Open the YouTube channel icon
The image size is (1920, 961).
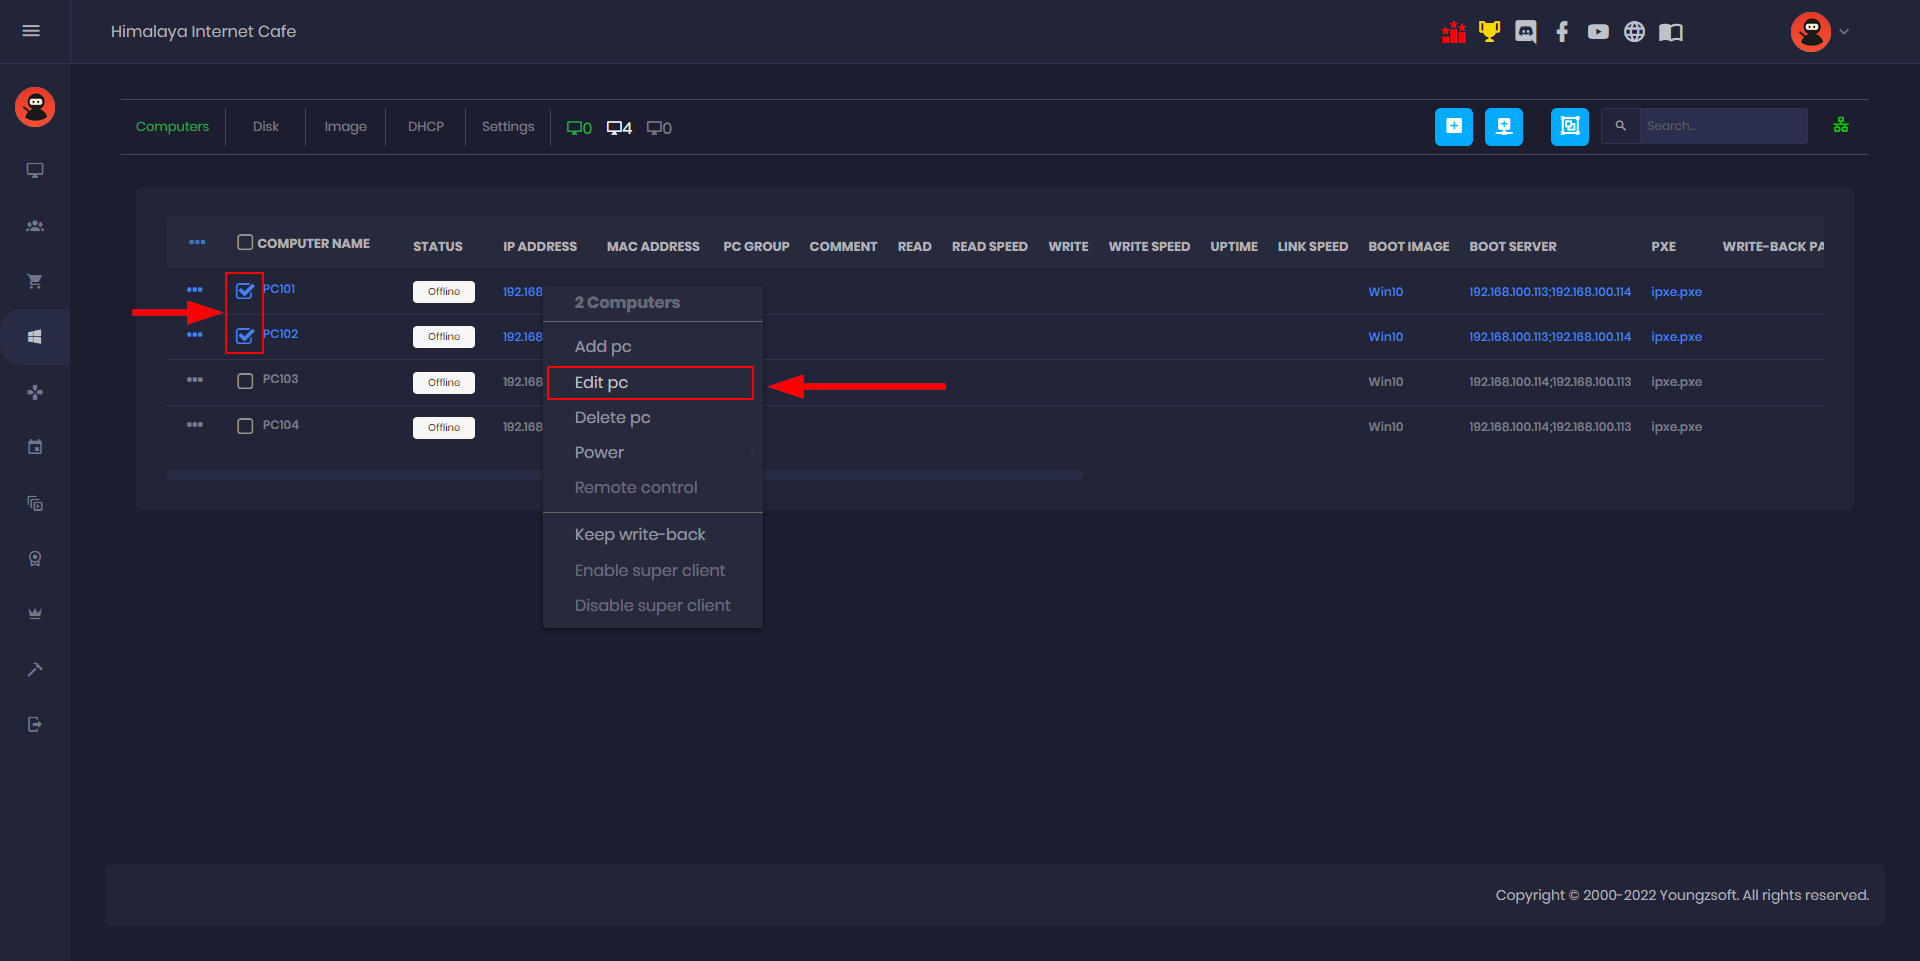coord(1597,31)
